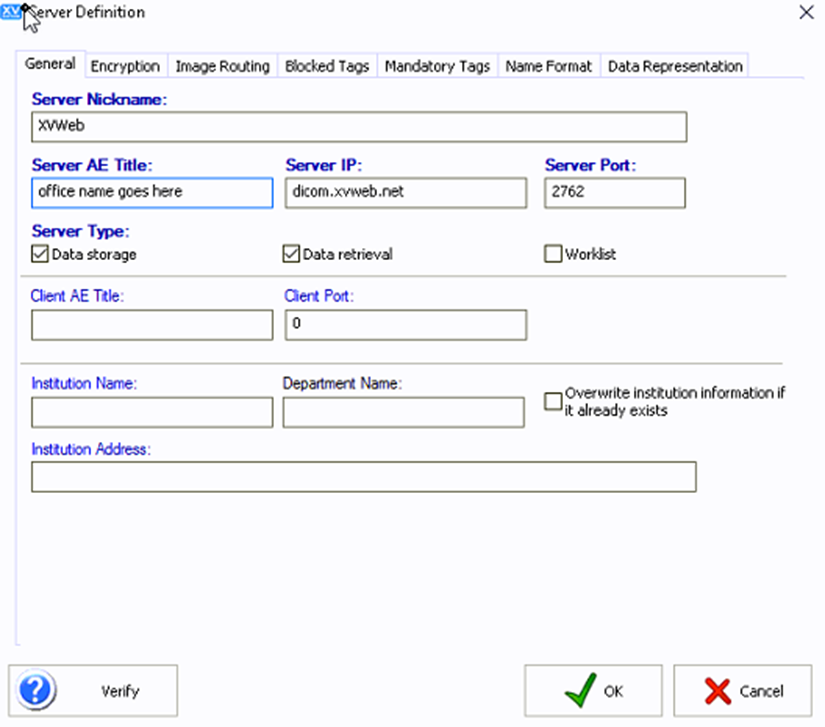Click the 'Server AE Title:' label
825x727 pixels.
click(92, 165)
